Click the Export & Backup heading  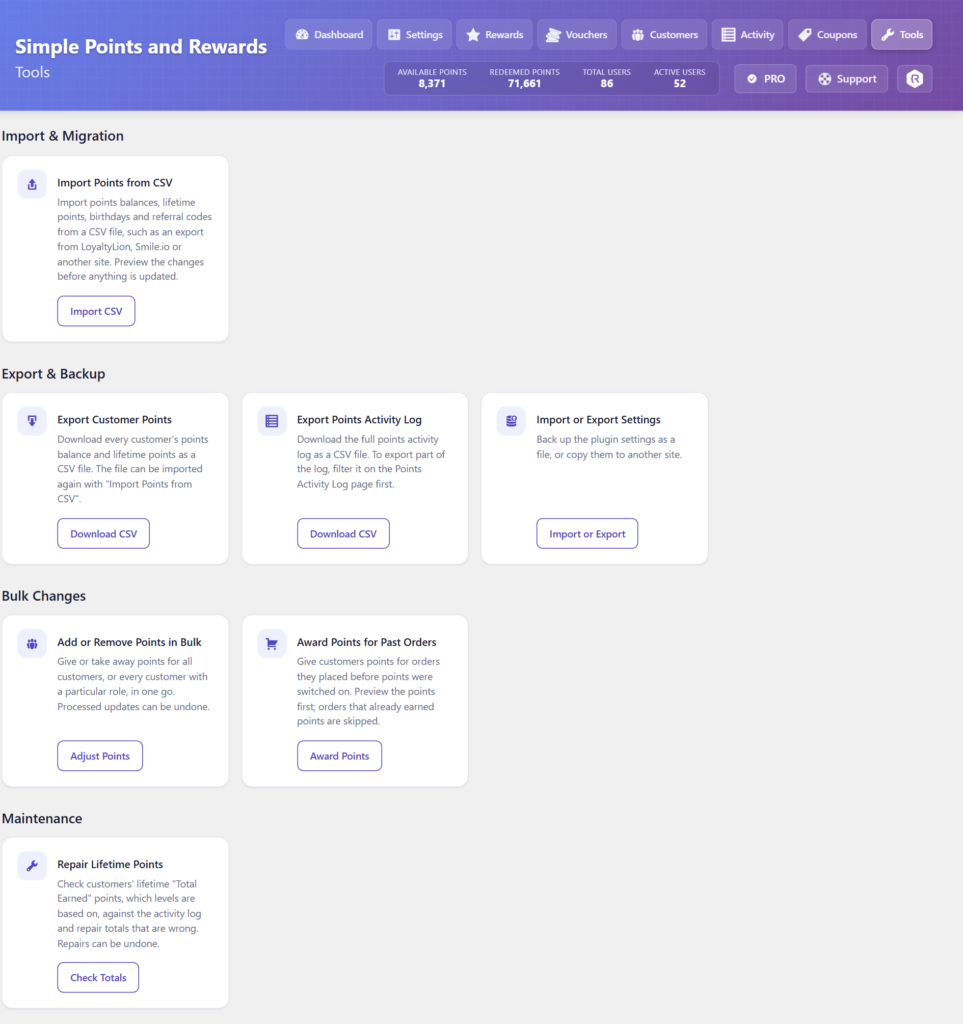coord(54,374)
